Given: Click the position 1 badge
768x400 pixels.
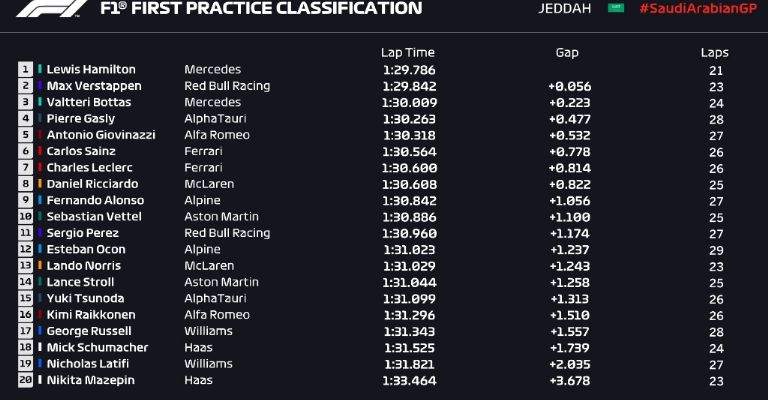Looking at the screenshot, I should click(x=25, y=70).
